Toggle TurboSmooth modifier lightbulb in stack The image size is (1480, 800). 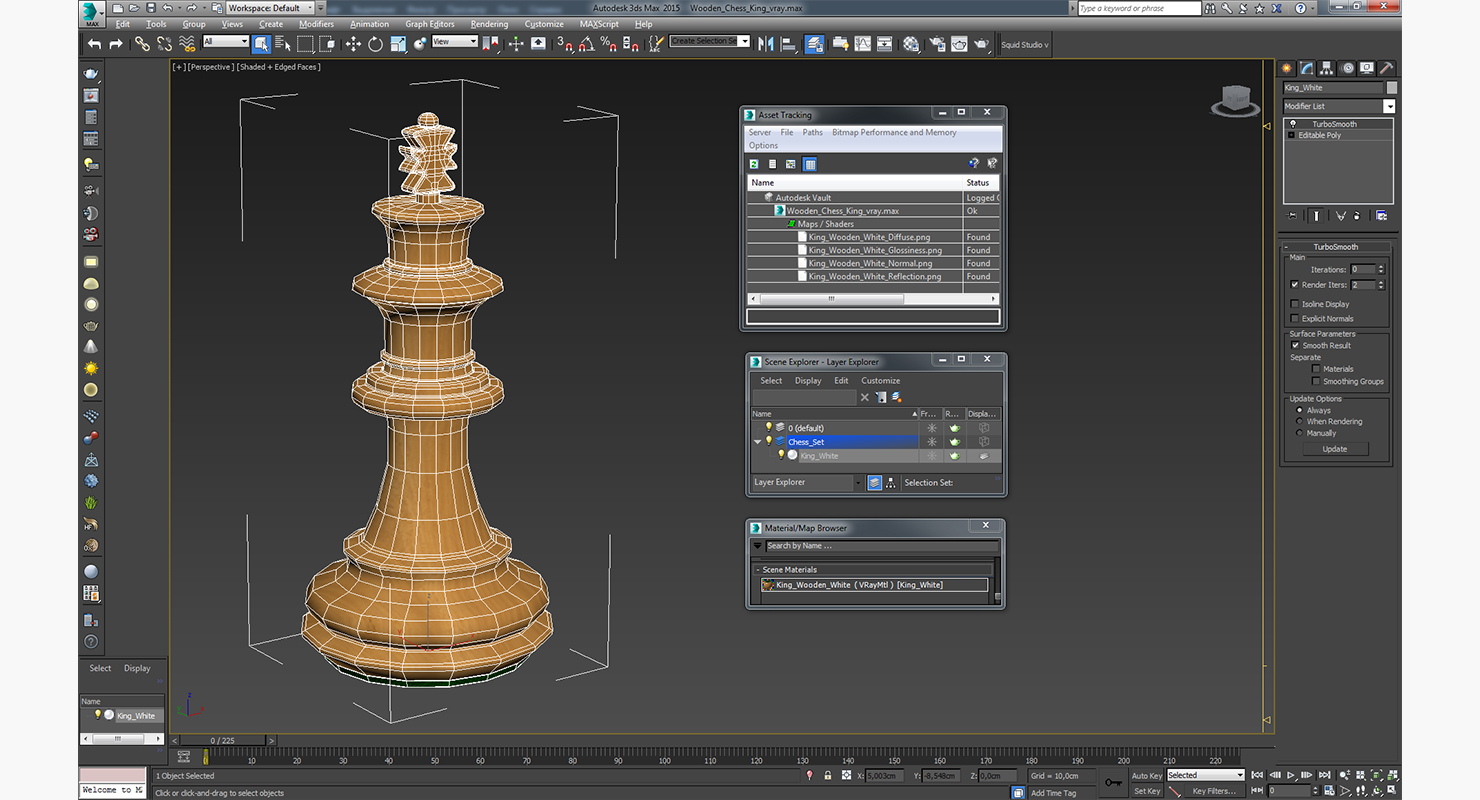coord(1292,124)
